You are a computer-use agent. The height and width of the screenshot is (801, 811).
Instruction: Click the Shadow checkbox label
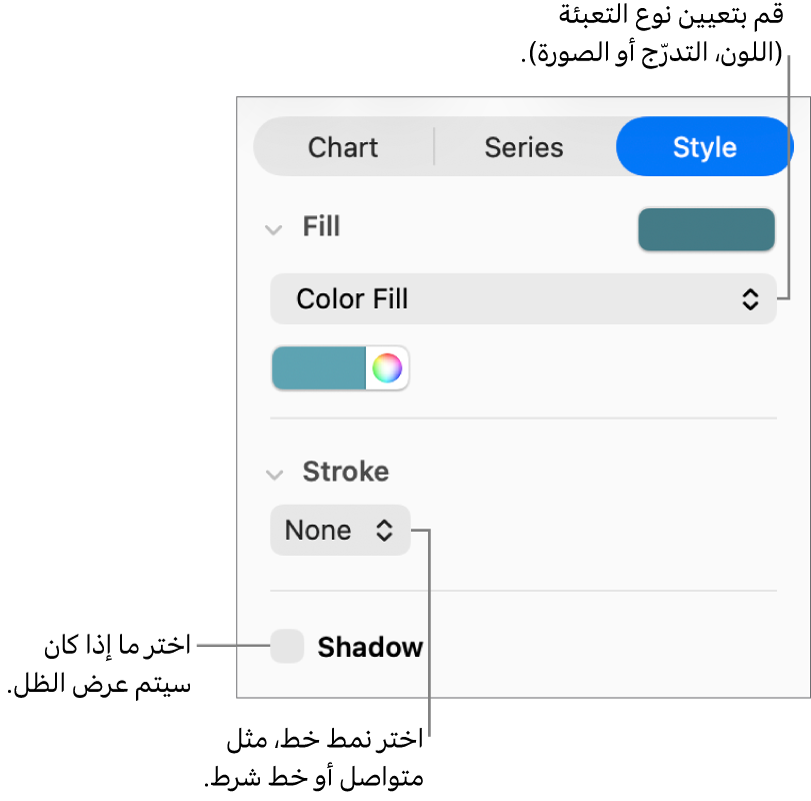tap(370, 648)
